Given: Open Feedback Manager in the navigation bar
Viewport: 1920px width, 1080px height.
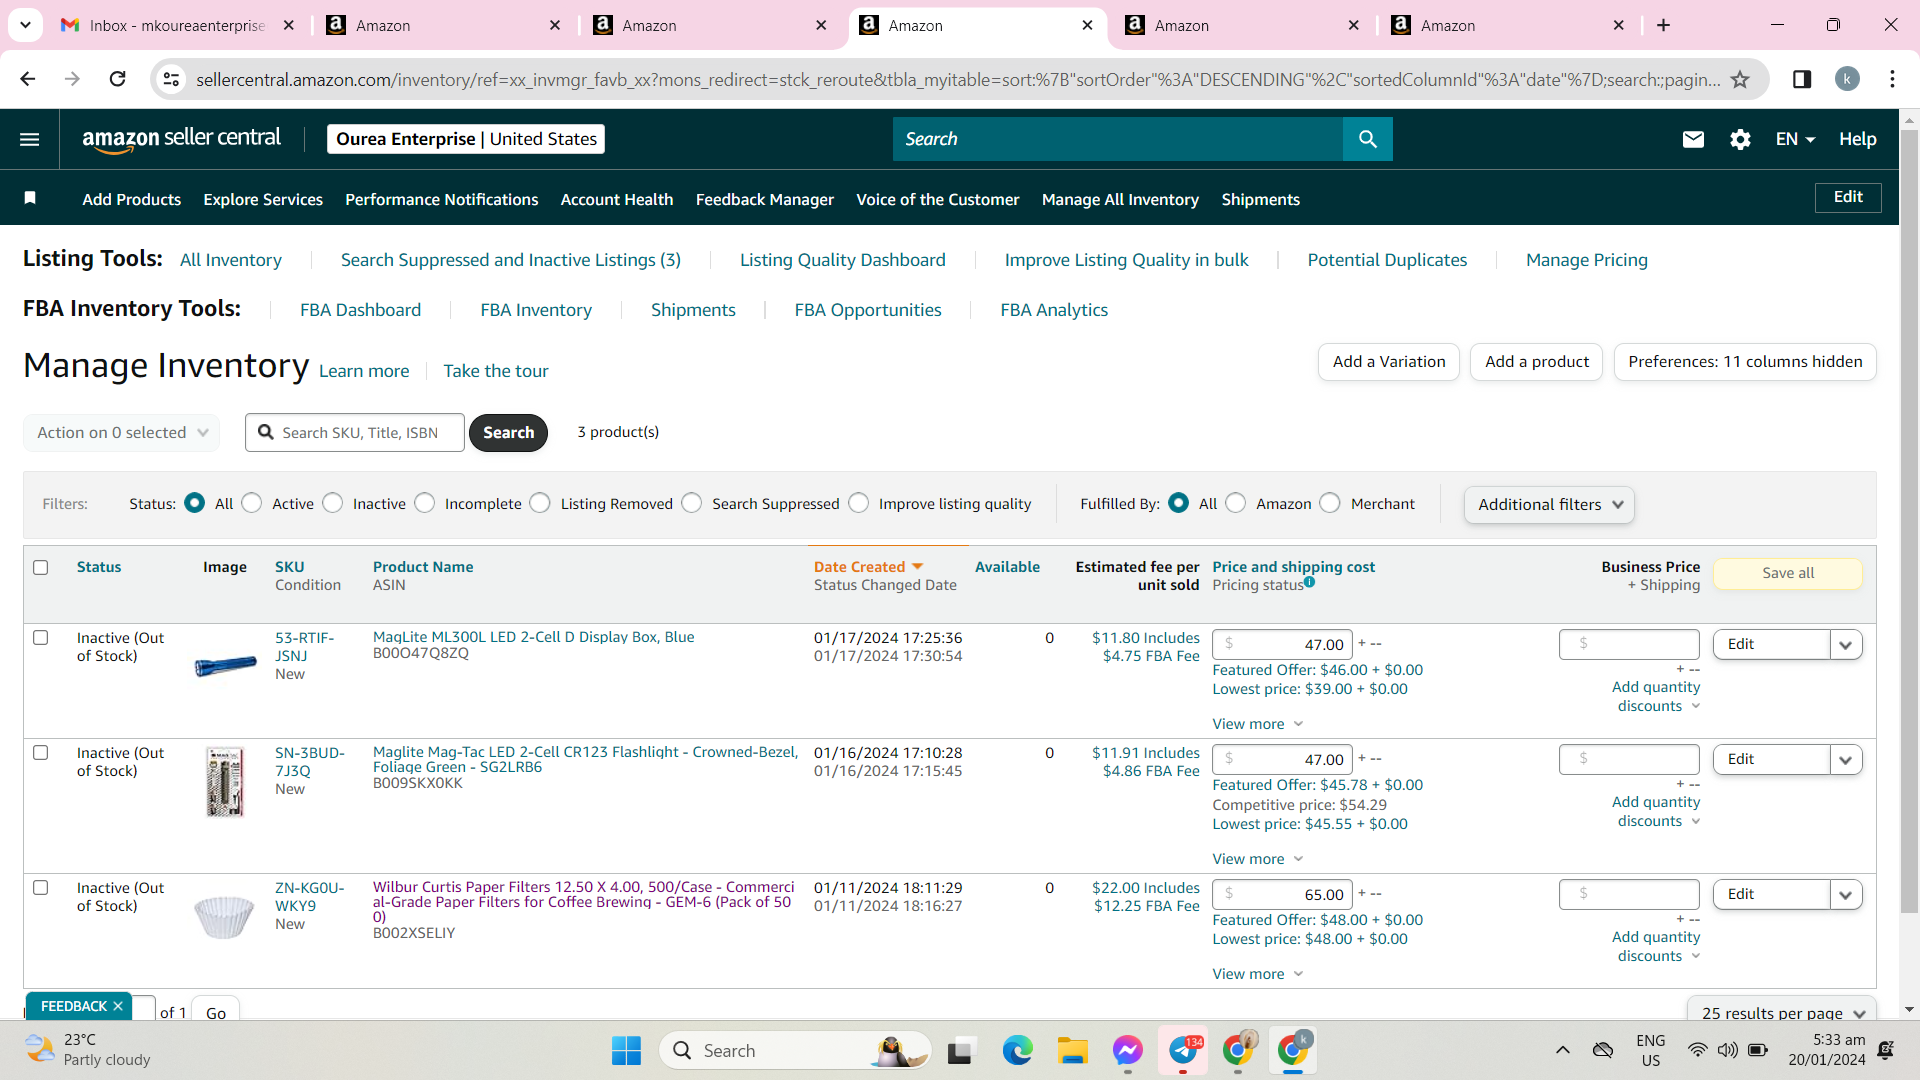Looking at the screenshot, I should click(765, 199).
